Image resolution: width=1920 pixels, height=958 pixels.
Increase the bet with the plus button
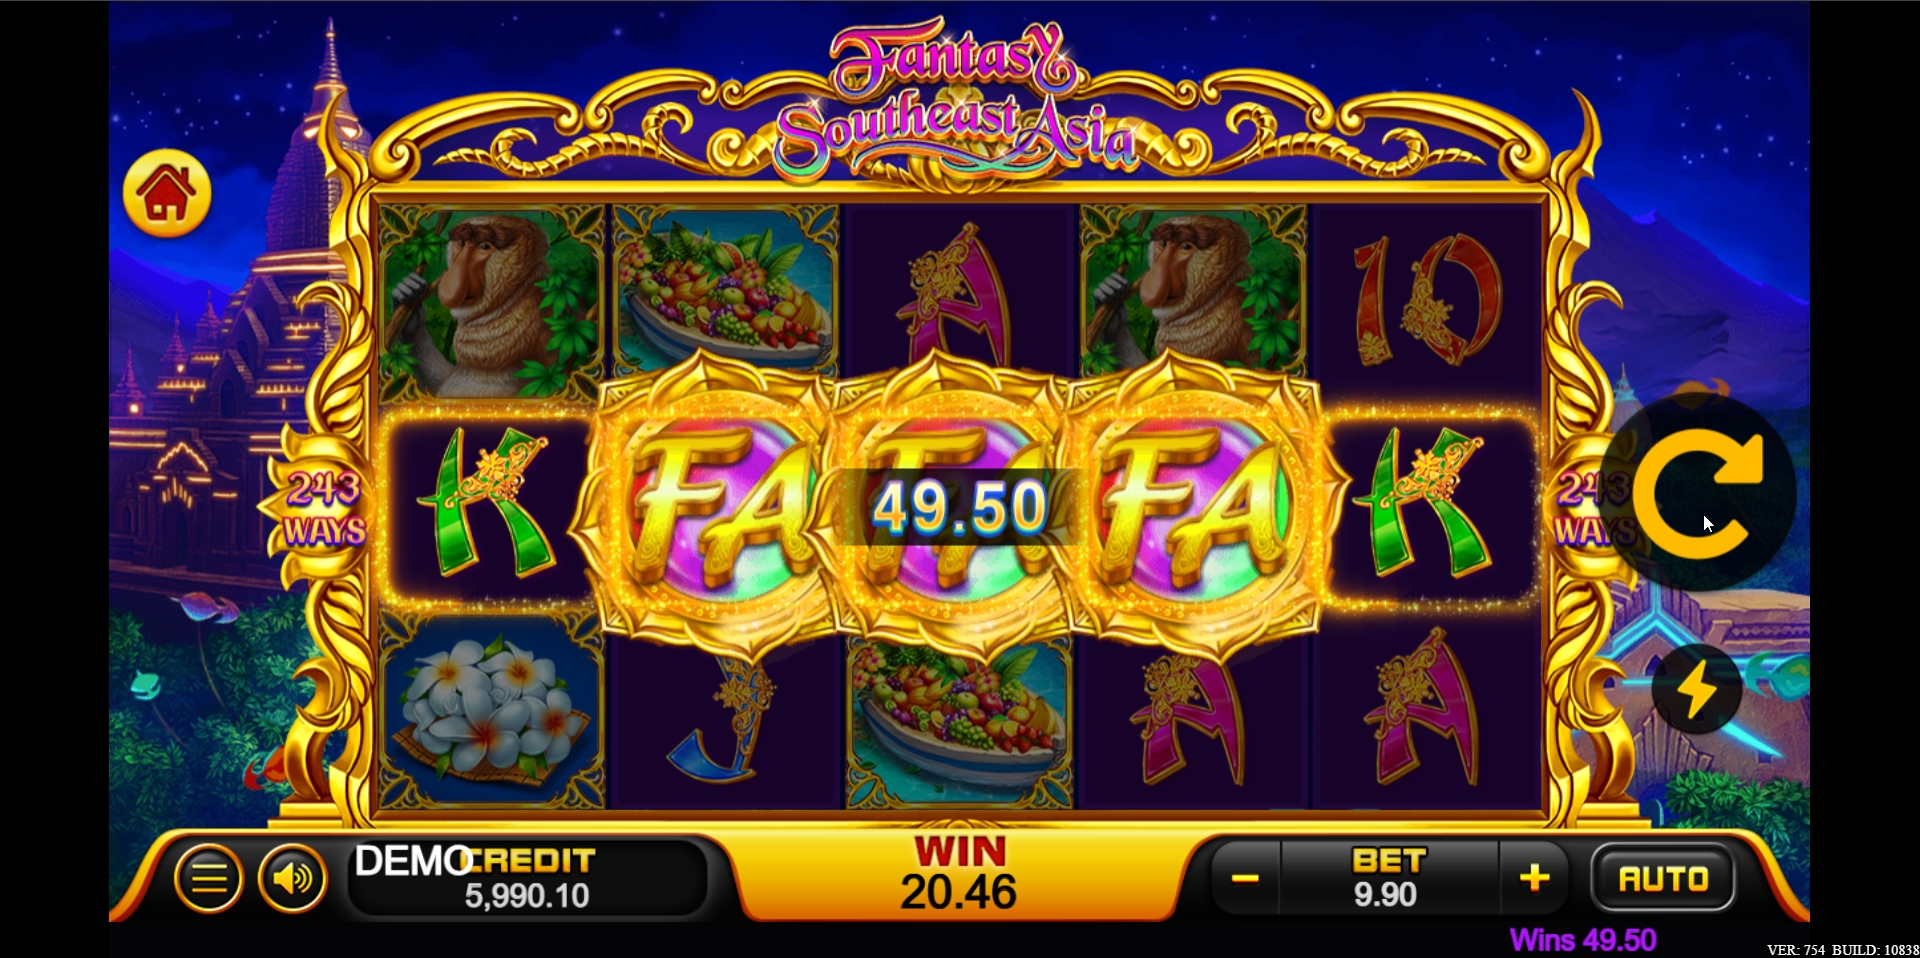(x=1534, y=879)
